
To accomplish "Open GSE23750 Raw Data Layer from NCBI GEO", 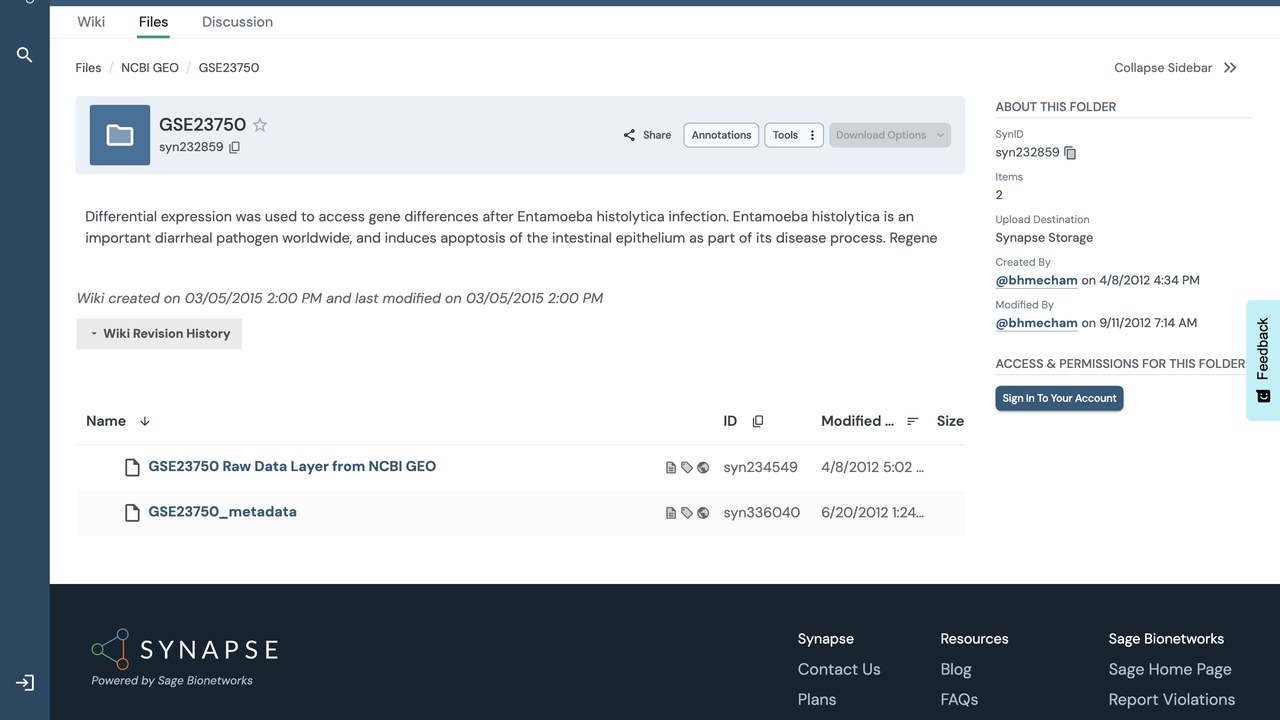I will [292, 466].
